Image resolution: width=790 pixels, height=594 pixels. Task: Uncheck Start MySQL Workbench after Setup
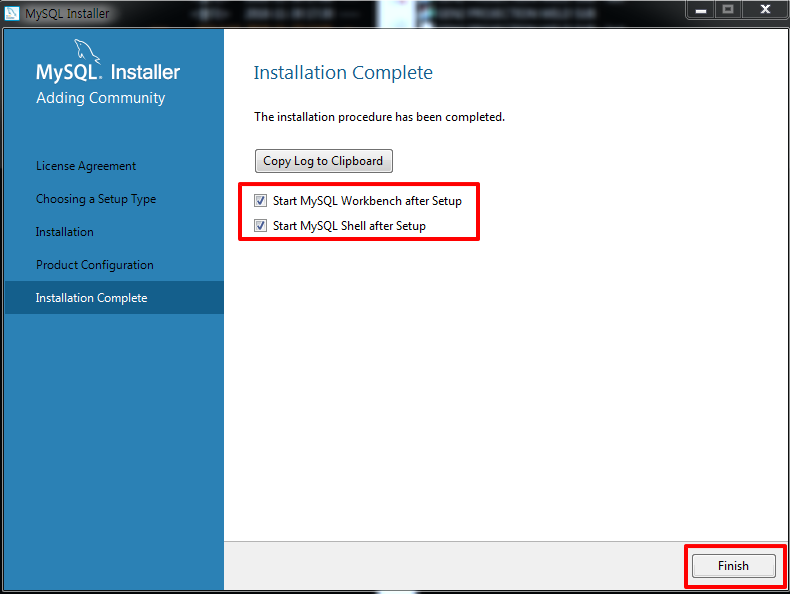260,201
